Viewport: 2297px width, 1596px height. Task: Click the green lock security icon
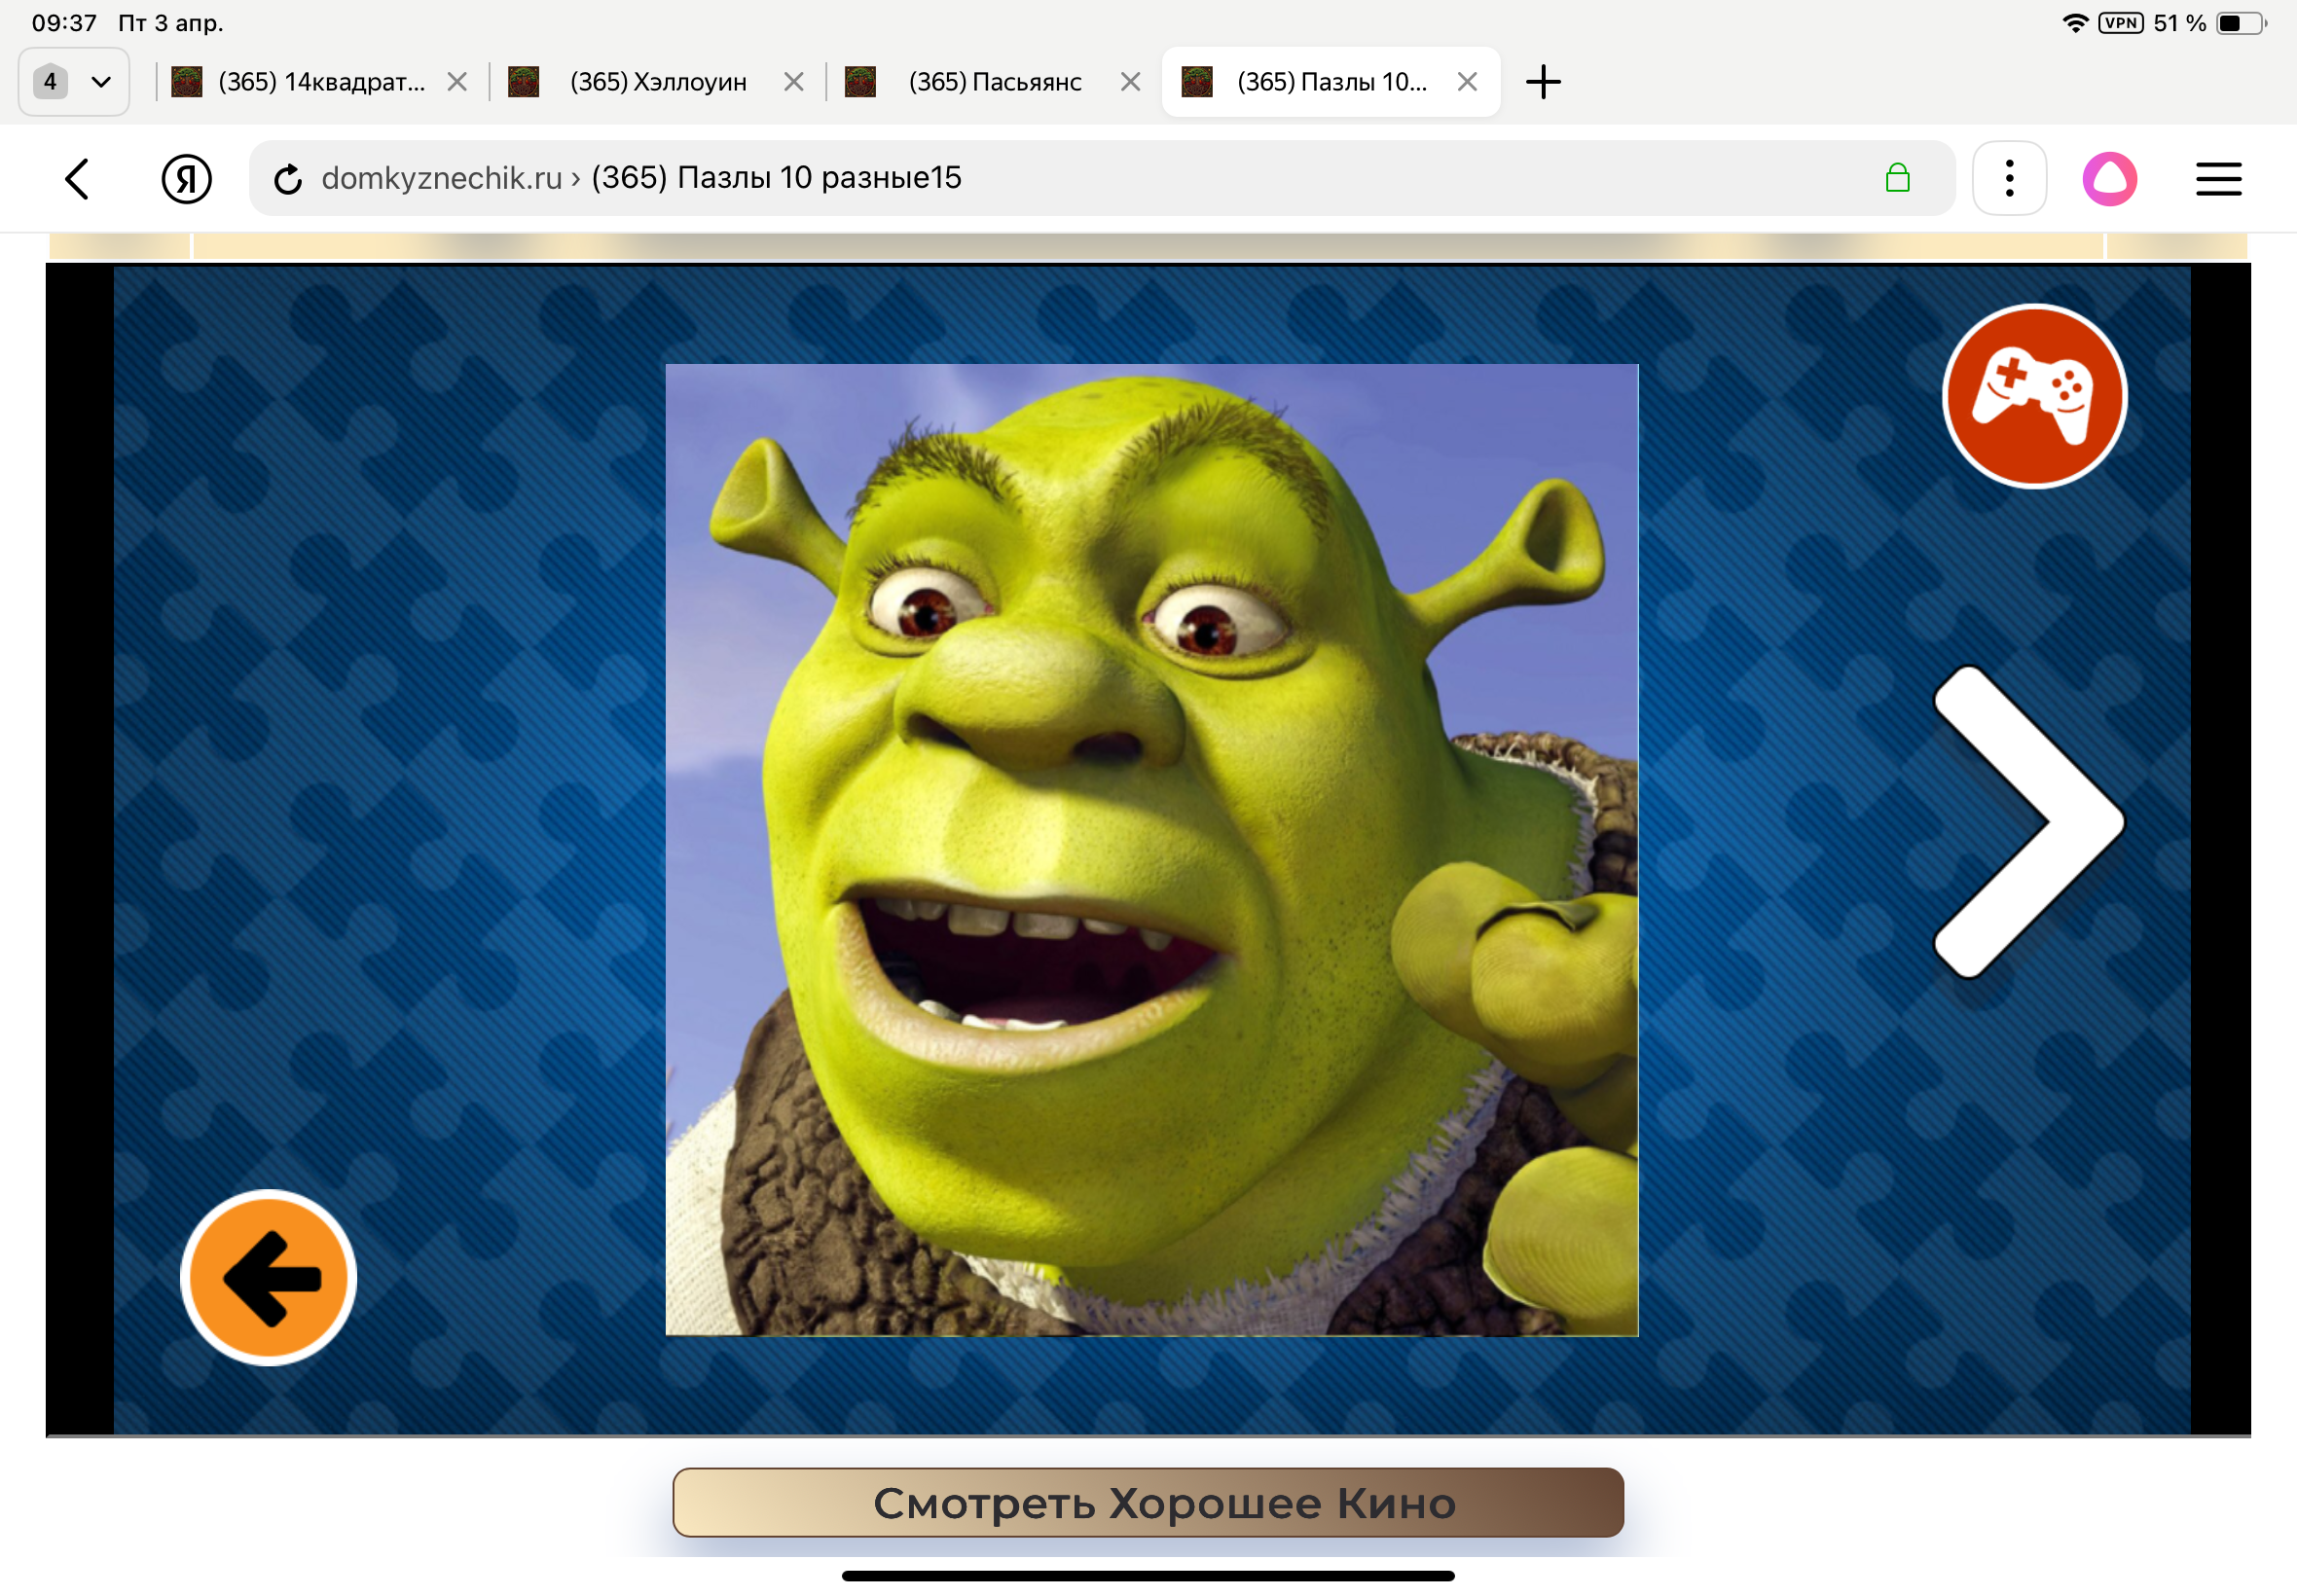tap(1897, 179)
